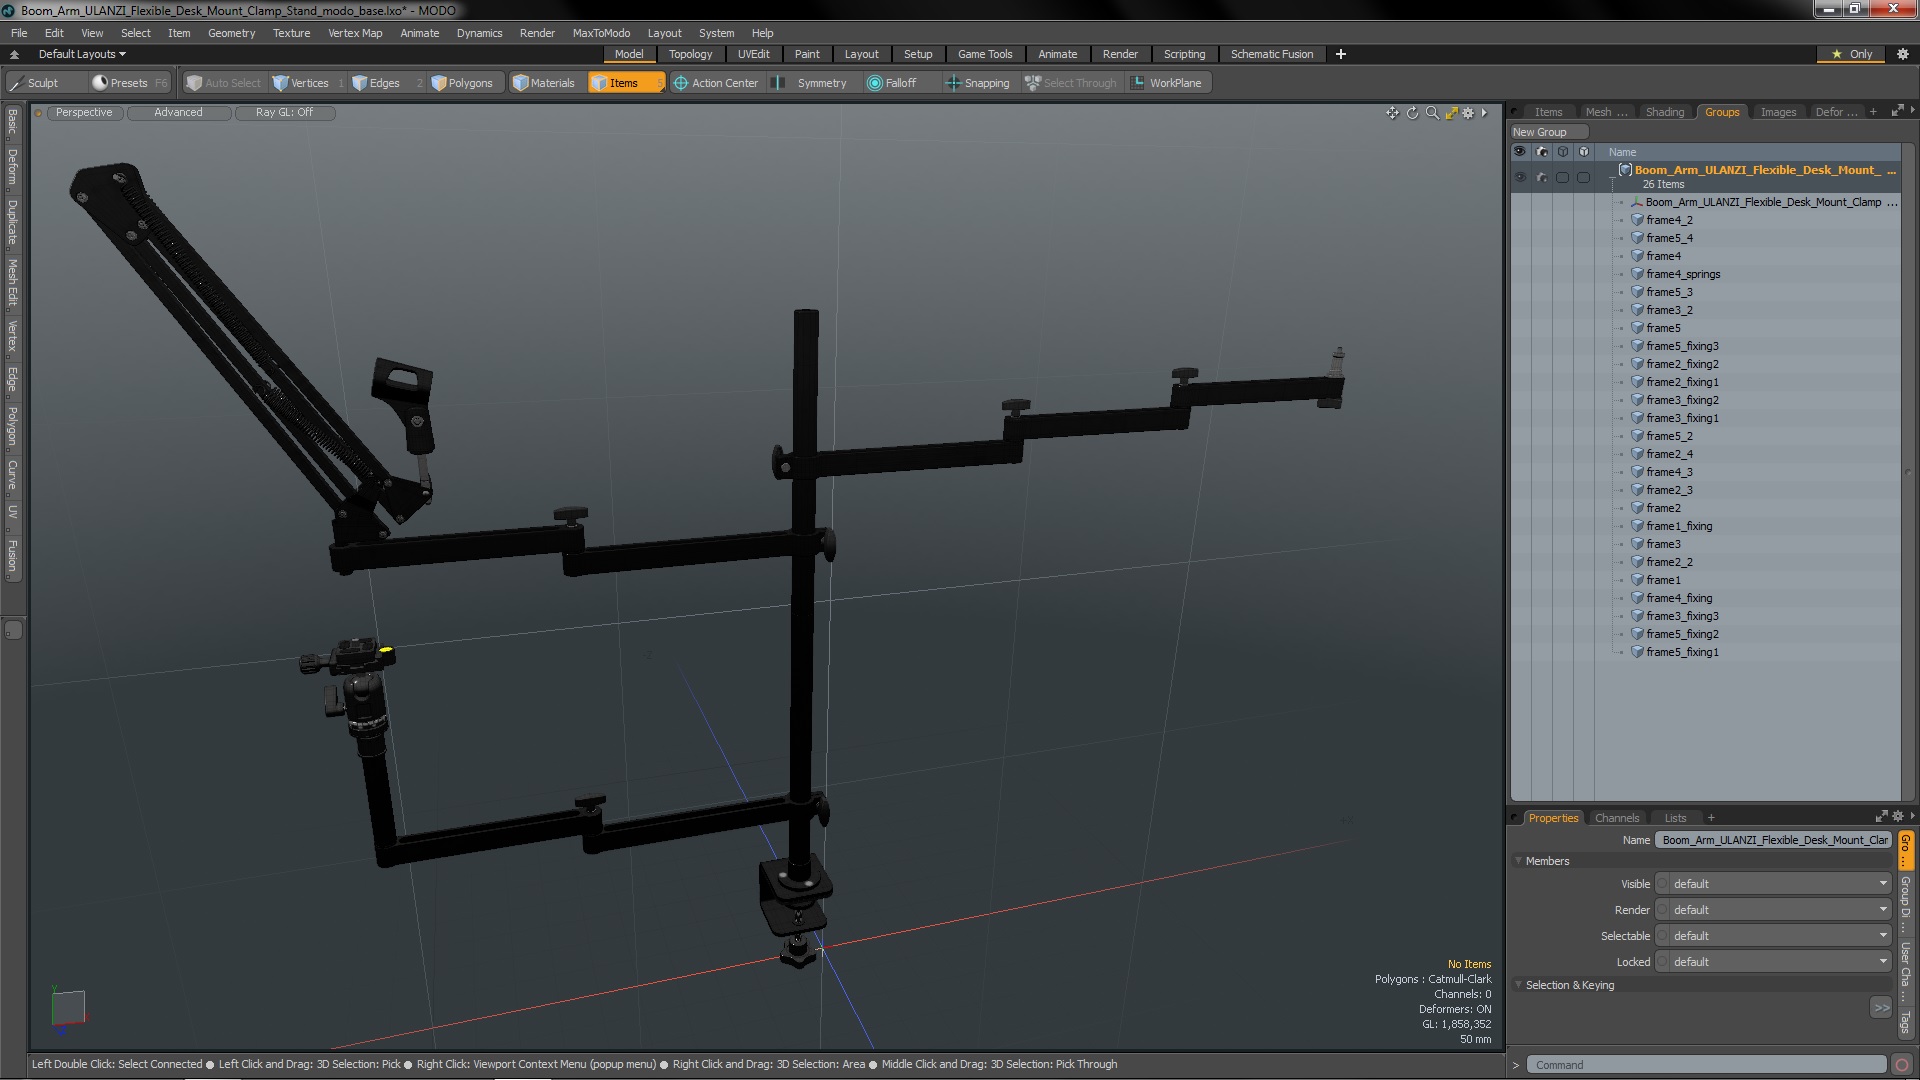Click the Command input field
The height and width of the screenshot is (1080, 1920).
[x=1706, y=1065]
